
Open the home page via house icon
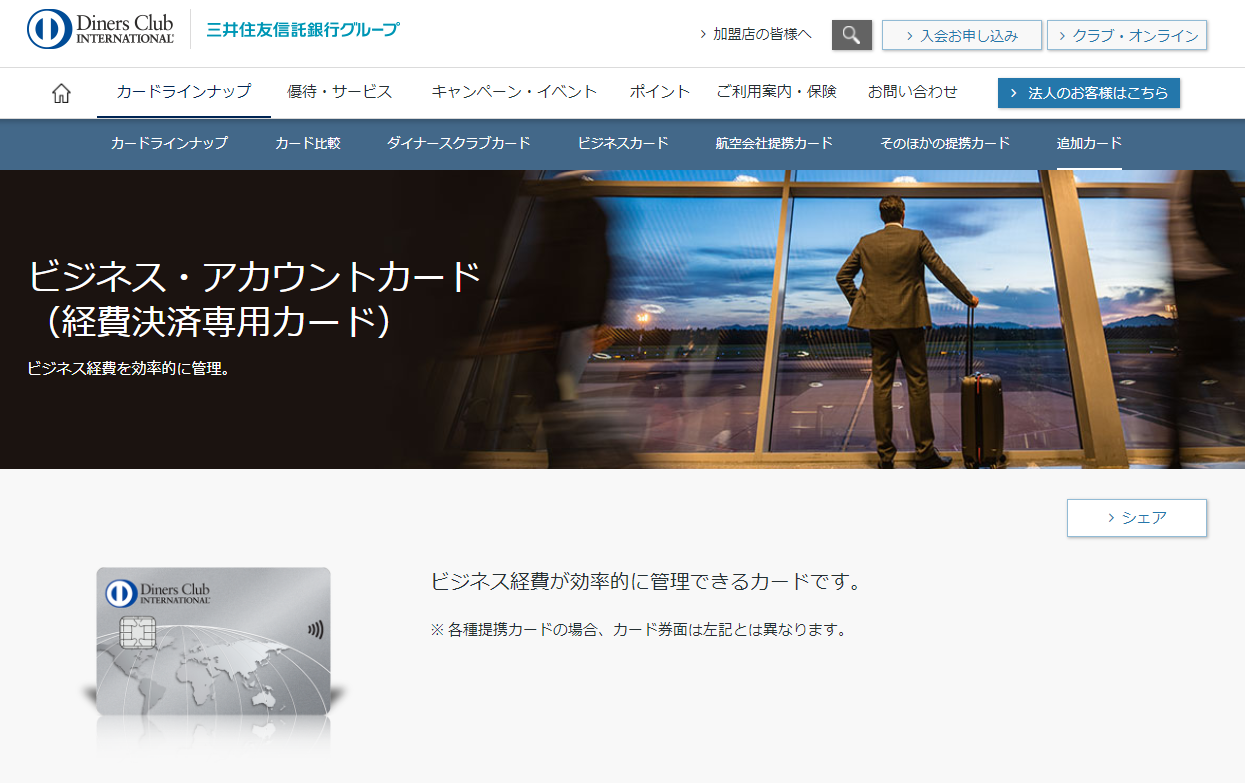click(x=62, y=93)
